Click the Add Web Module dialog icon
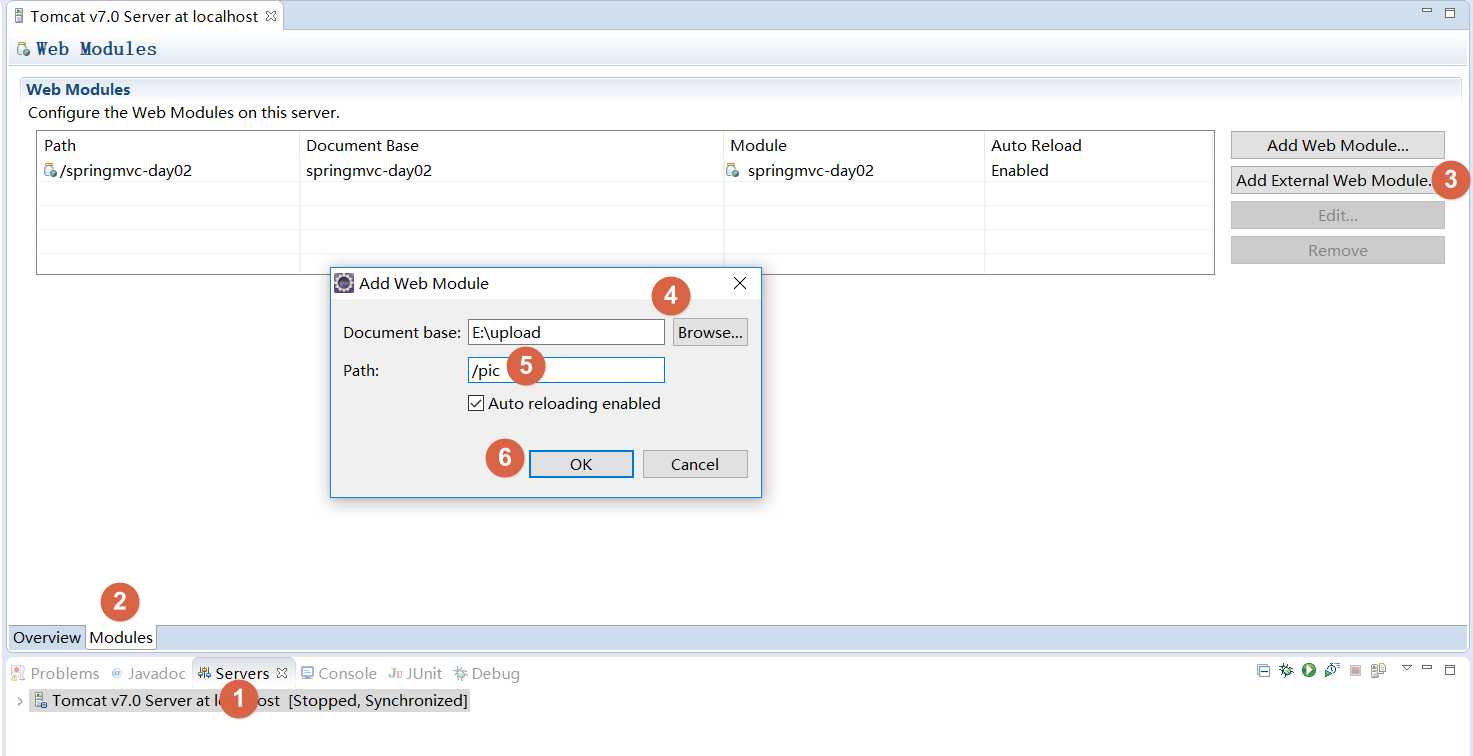 [344, 283]
